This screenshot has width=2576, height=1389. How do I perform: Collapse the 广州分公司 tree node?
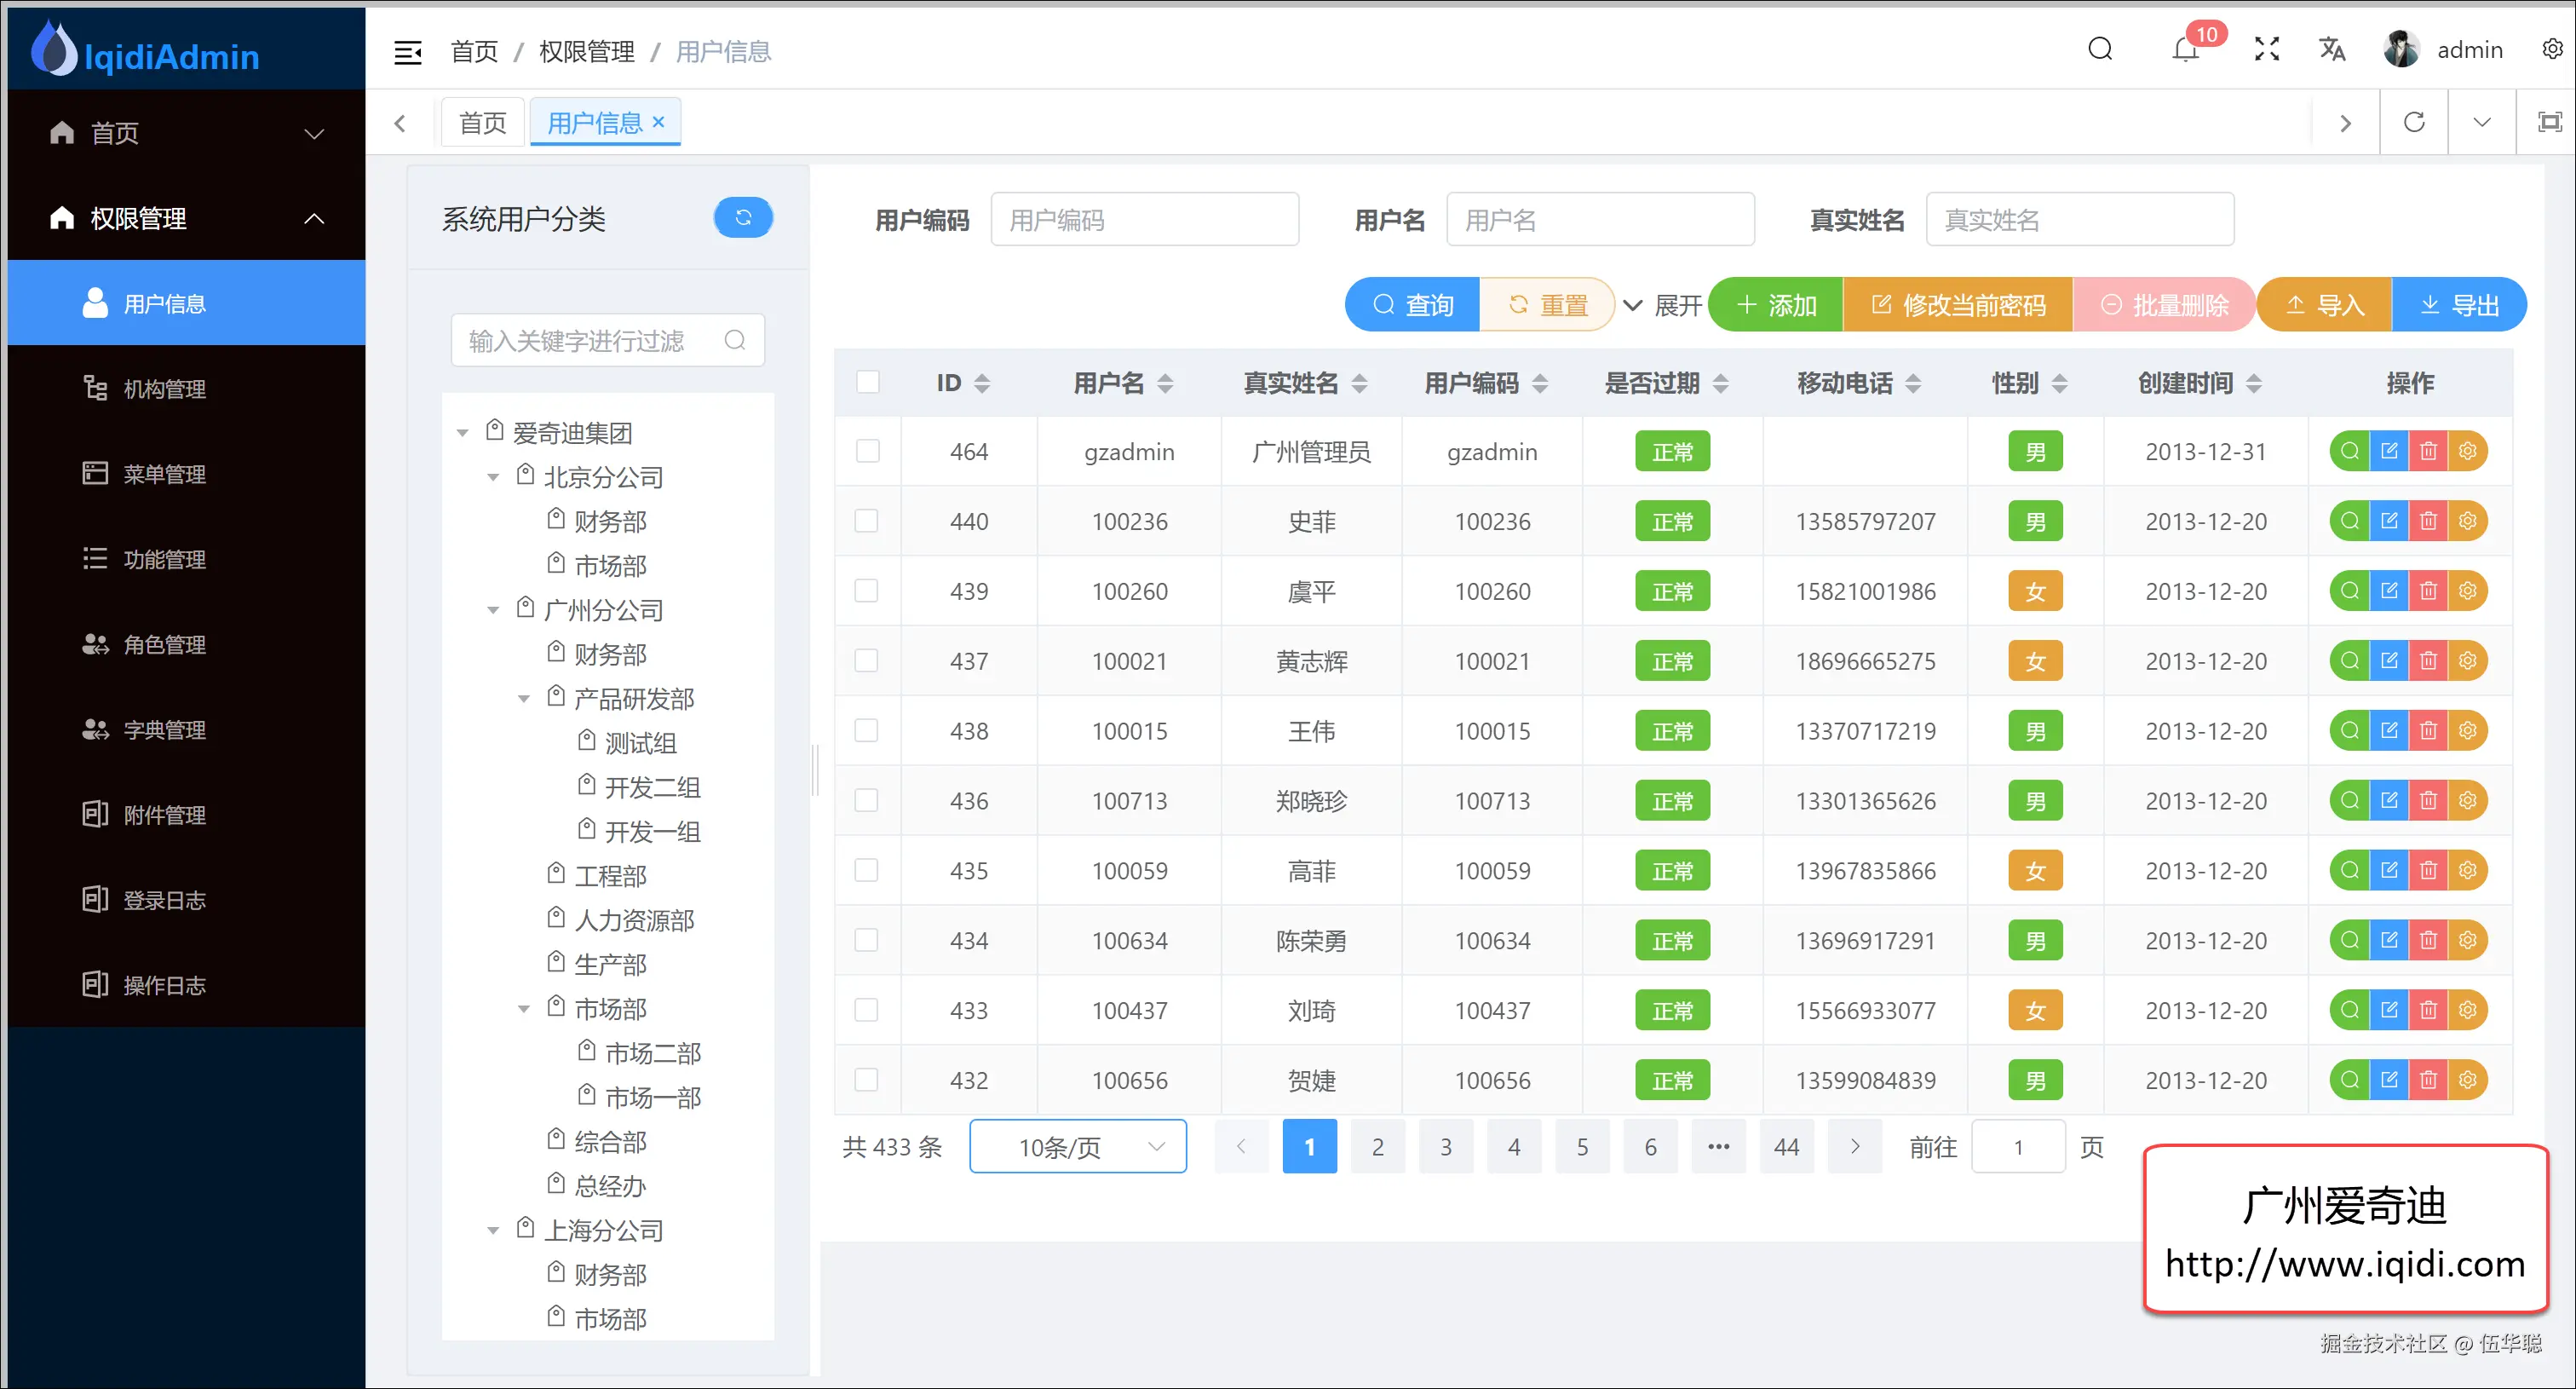coord(493,610)
